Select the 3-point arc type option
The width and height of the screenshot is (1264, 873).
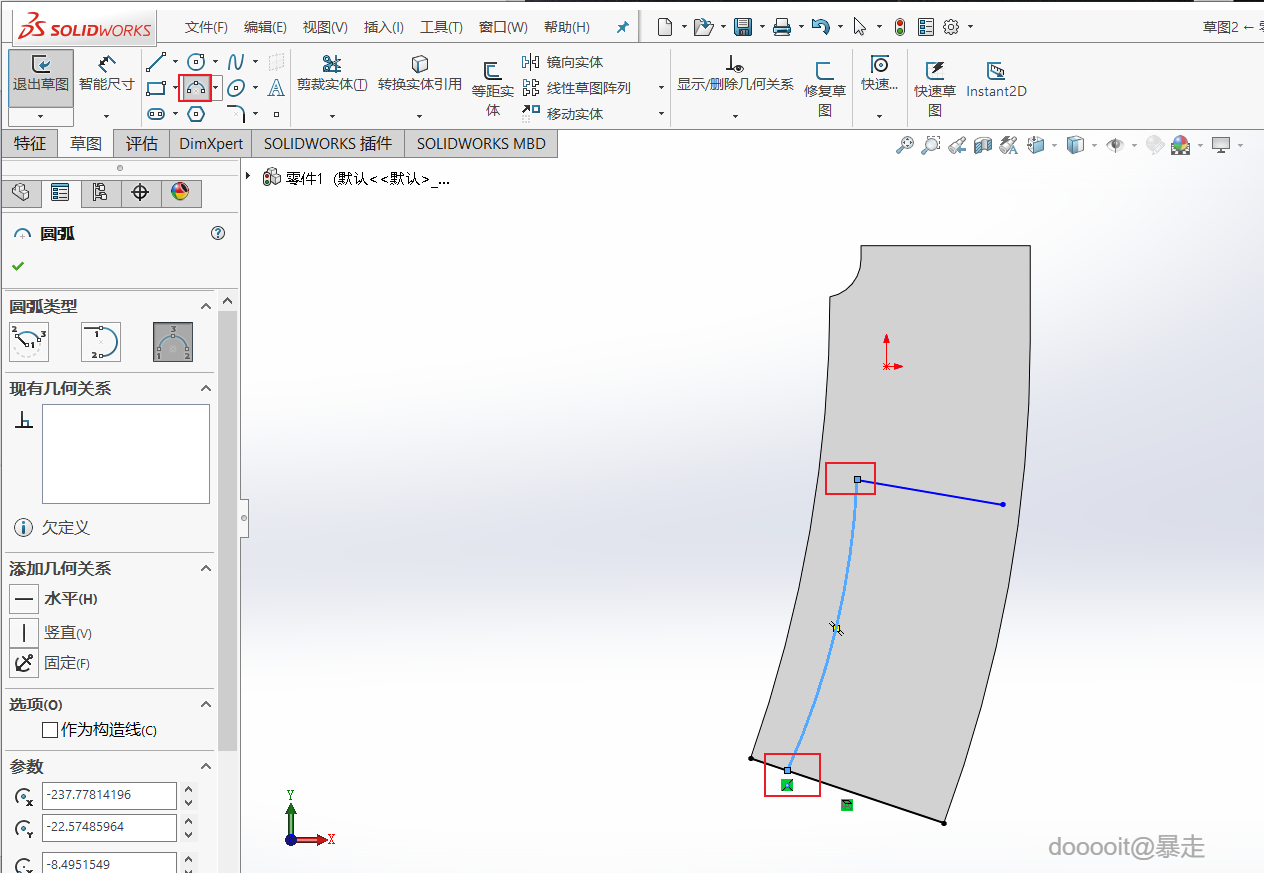click(173, 342)
